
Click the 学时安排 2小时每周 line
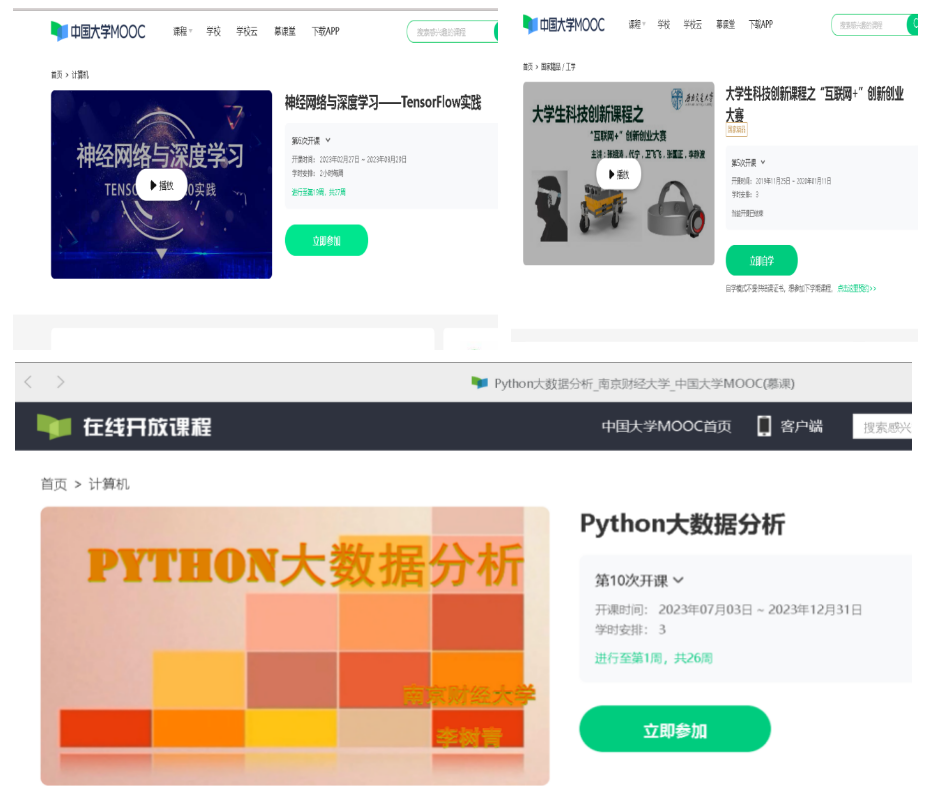click(317, 173)
